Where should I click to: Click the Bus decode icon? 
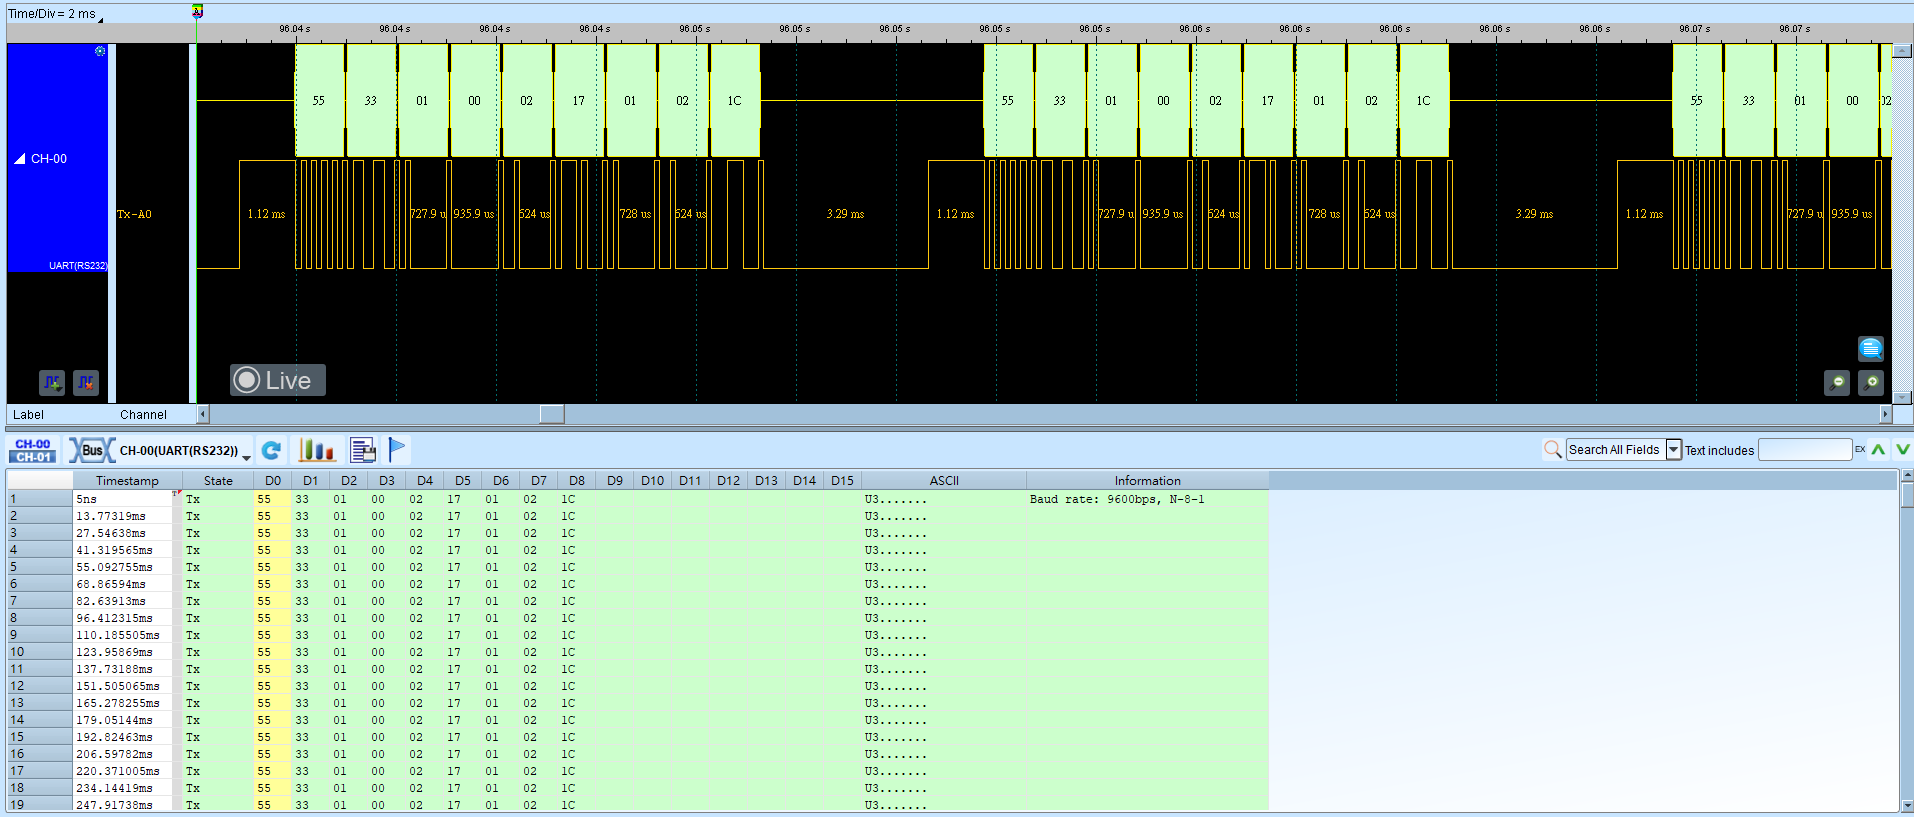[91, 450]
